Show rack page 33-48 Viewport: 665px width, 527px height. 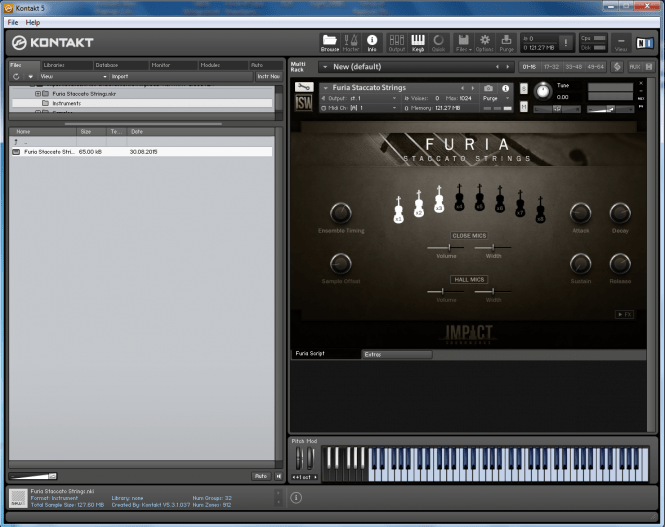click(x=573, y=67)
